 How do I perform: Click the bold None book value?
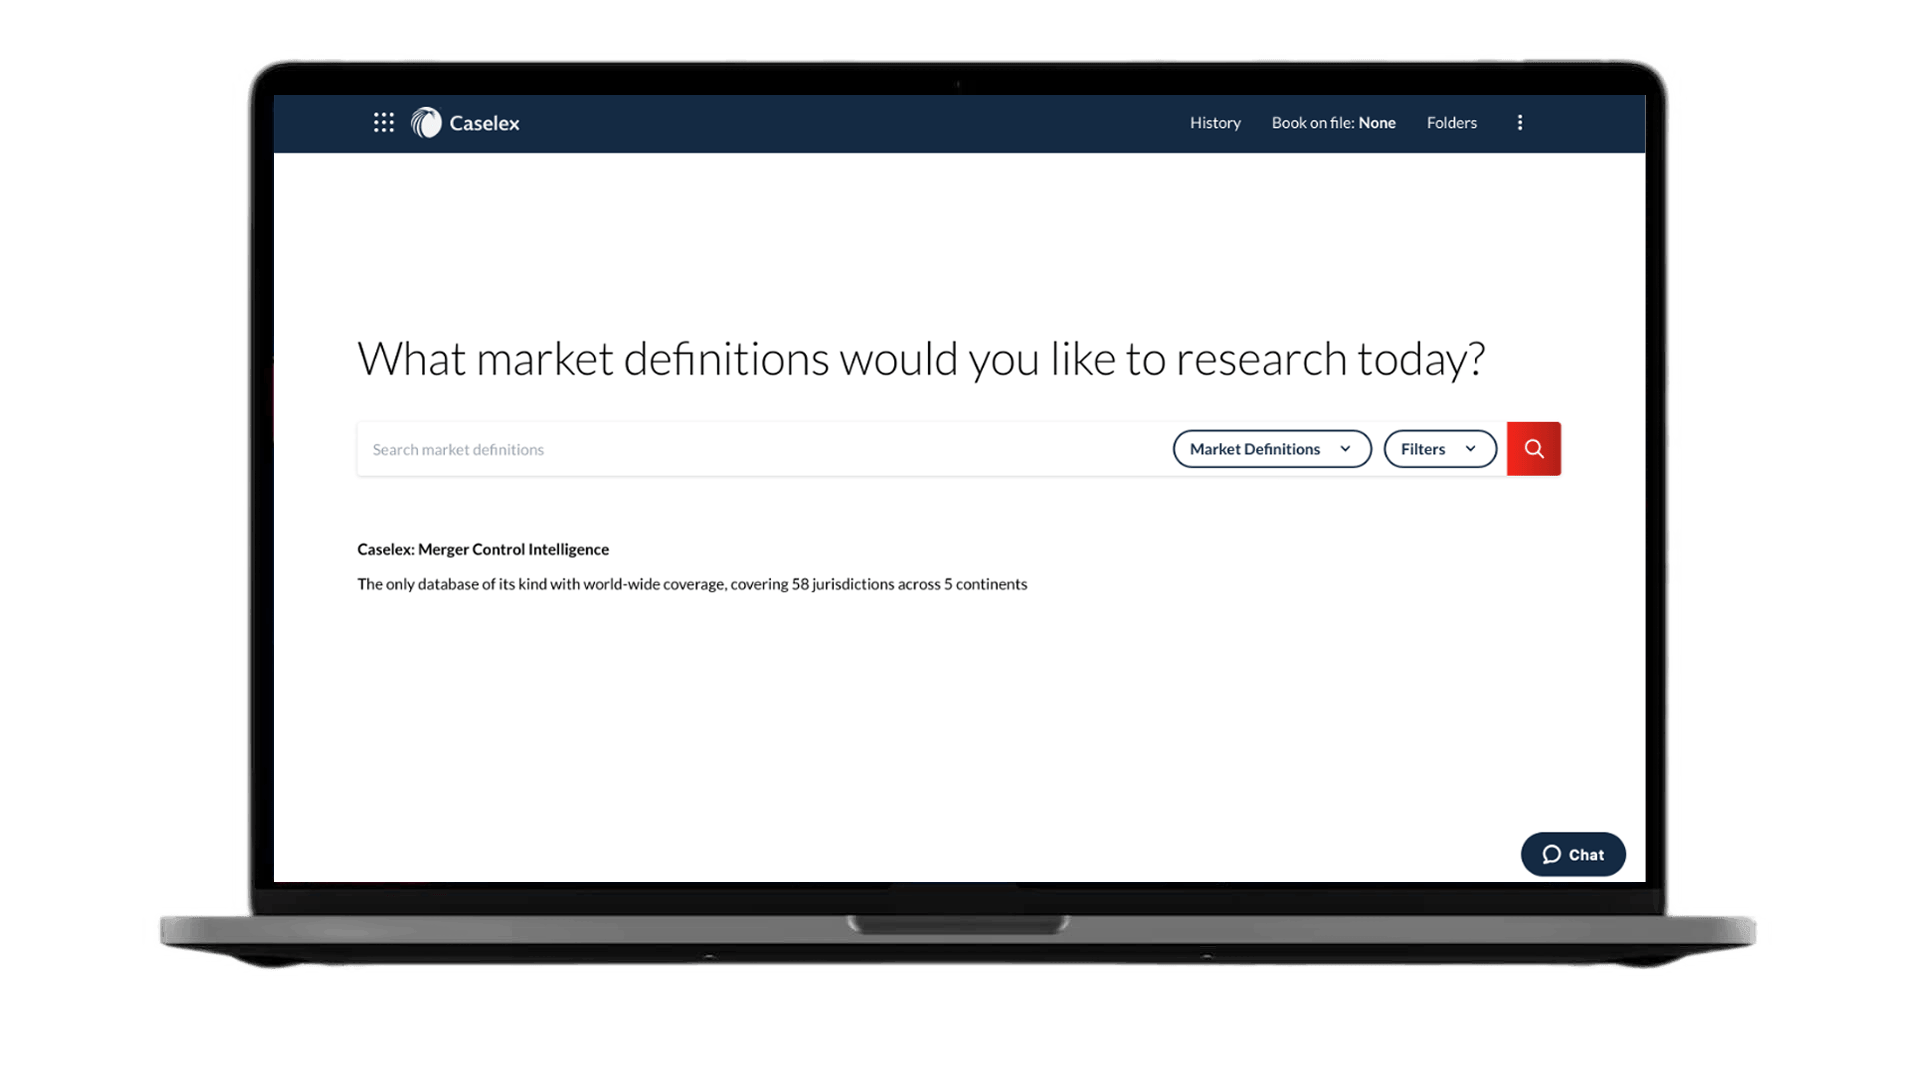[x=1377, y=123]
